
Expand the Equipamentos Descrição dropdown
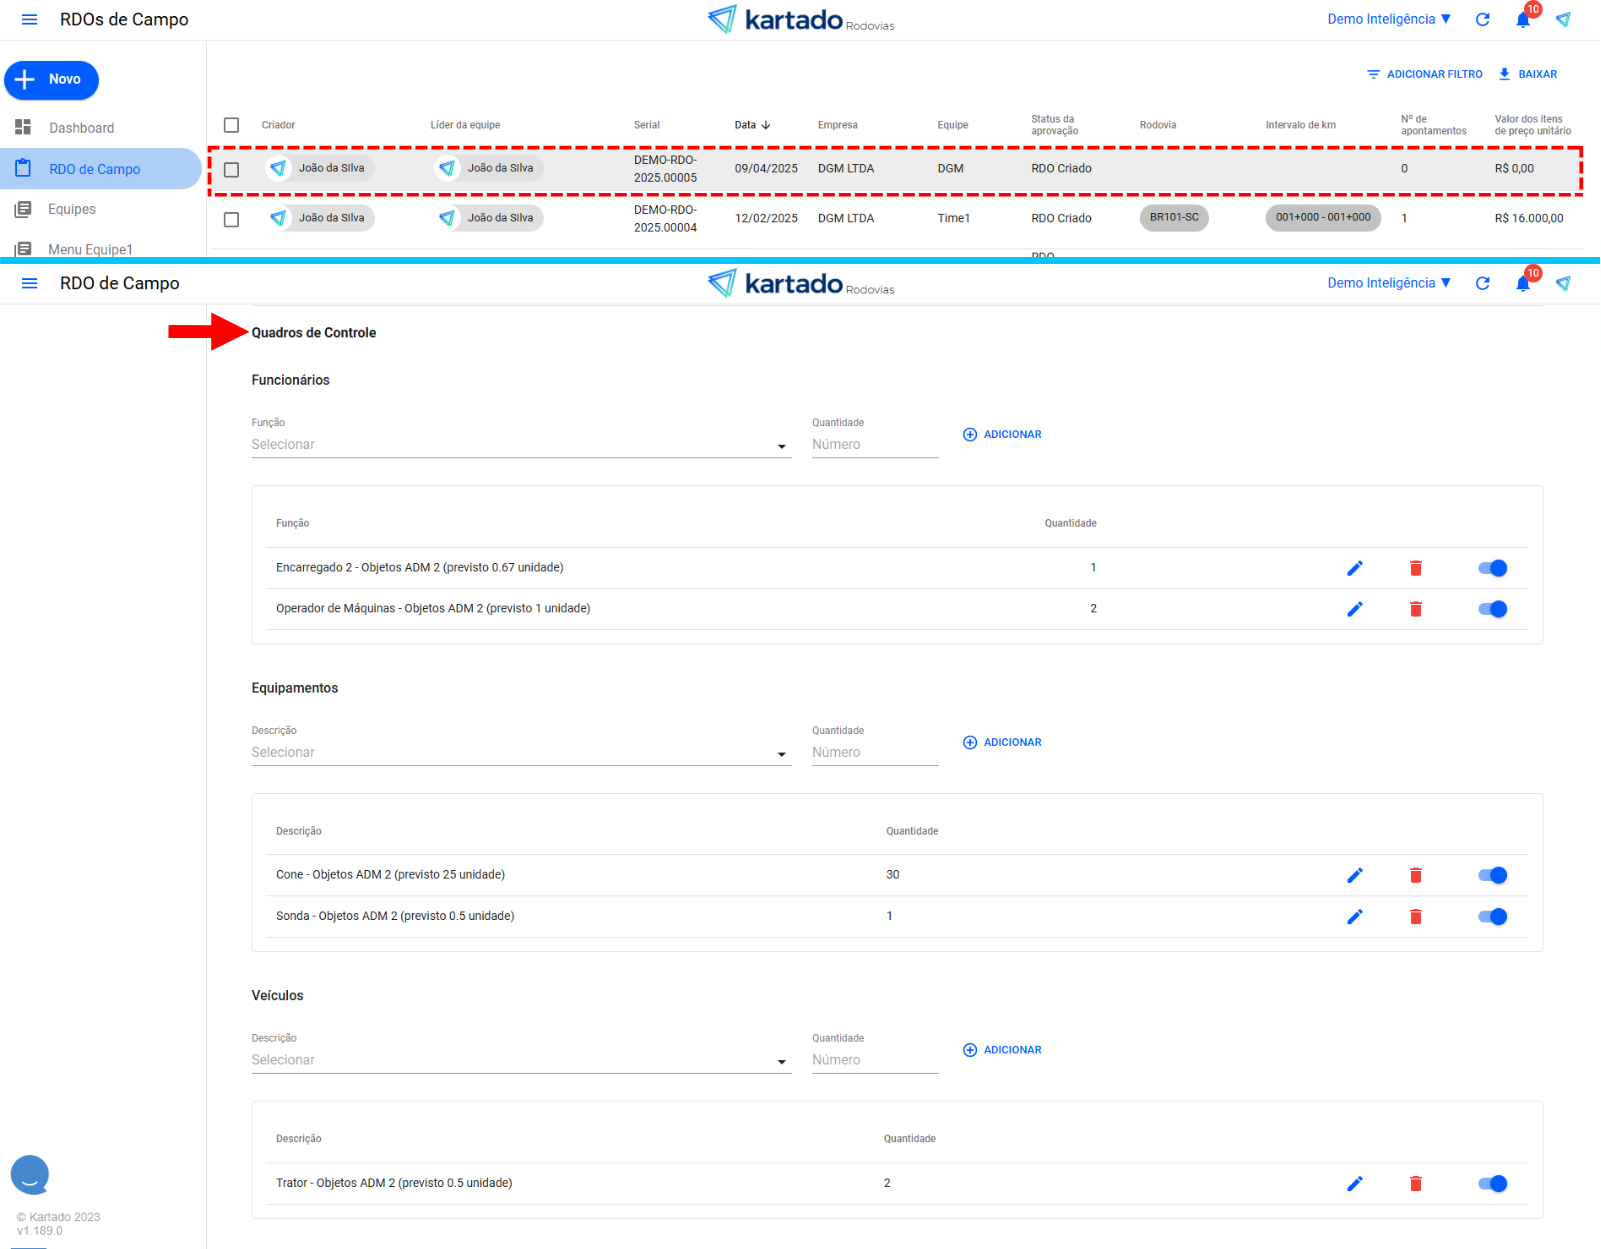click(520, 753)
